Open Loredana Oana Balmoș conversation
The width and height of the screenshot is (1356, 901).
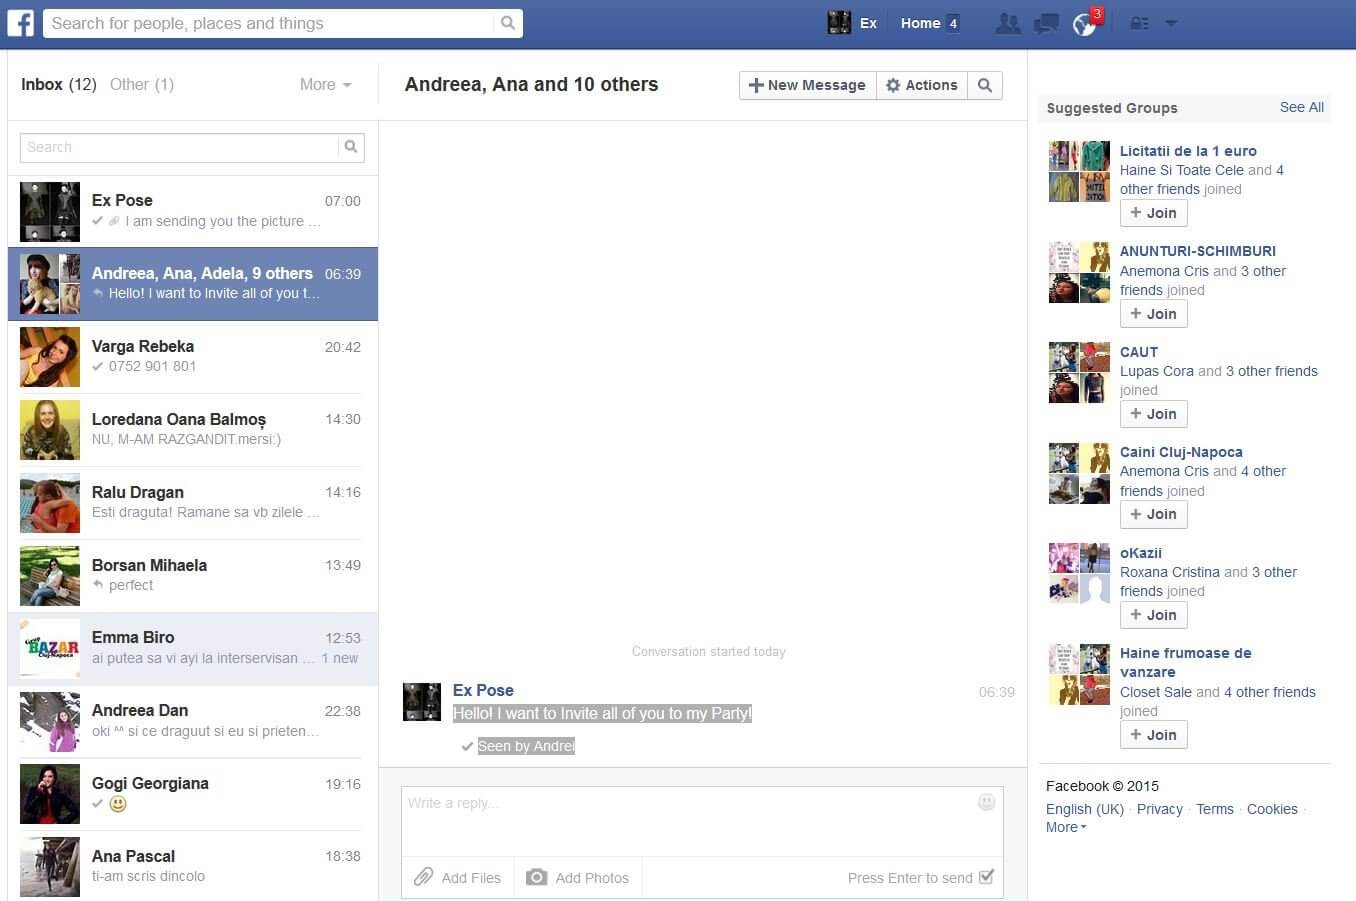coord(192,430)
